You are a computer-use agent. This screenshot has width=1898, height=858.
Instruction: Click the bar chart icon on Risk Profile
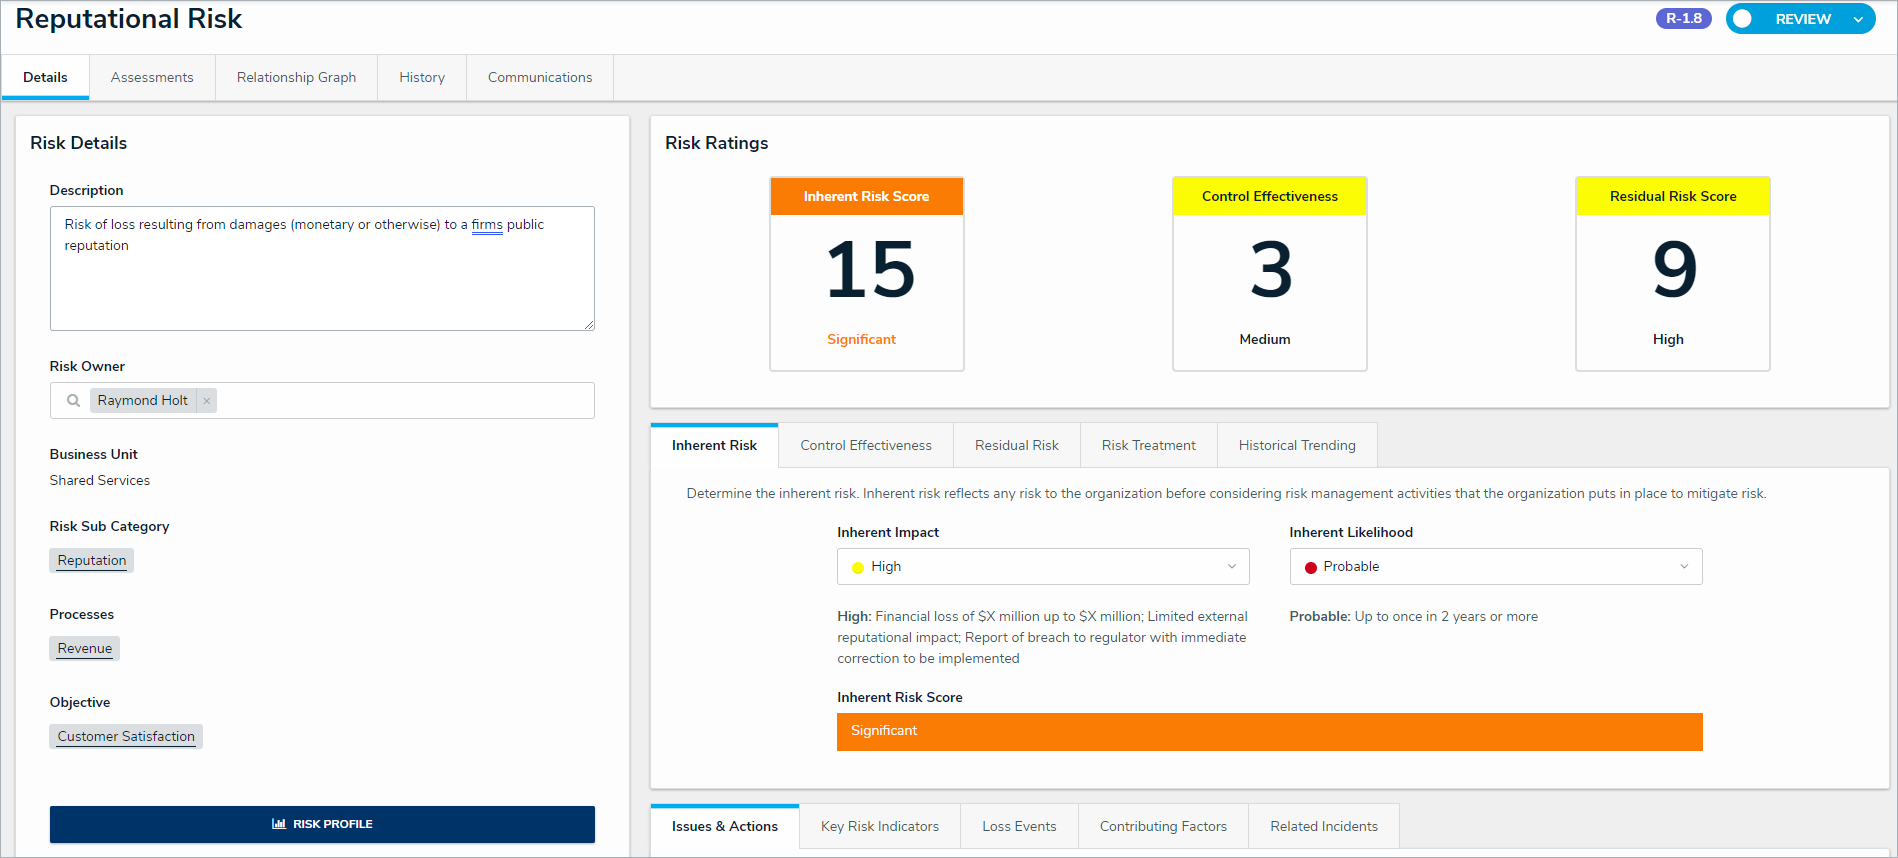(279, 824)
